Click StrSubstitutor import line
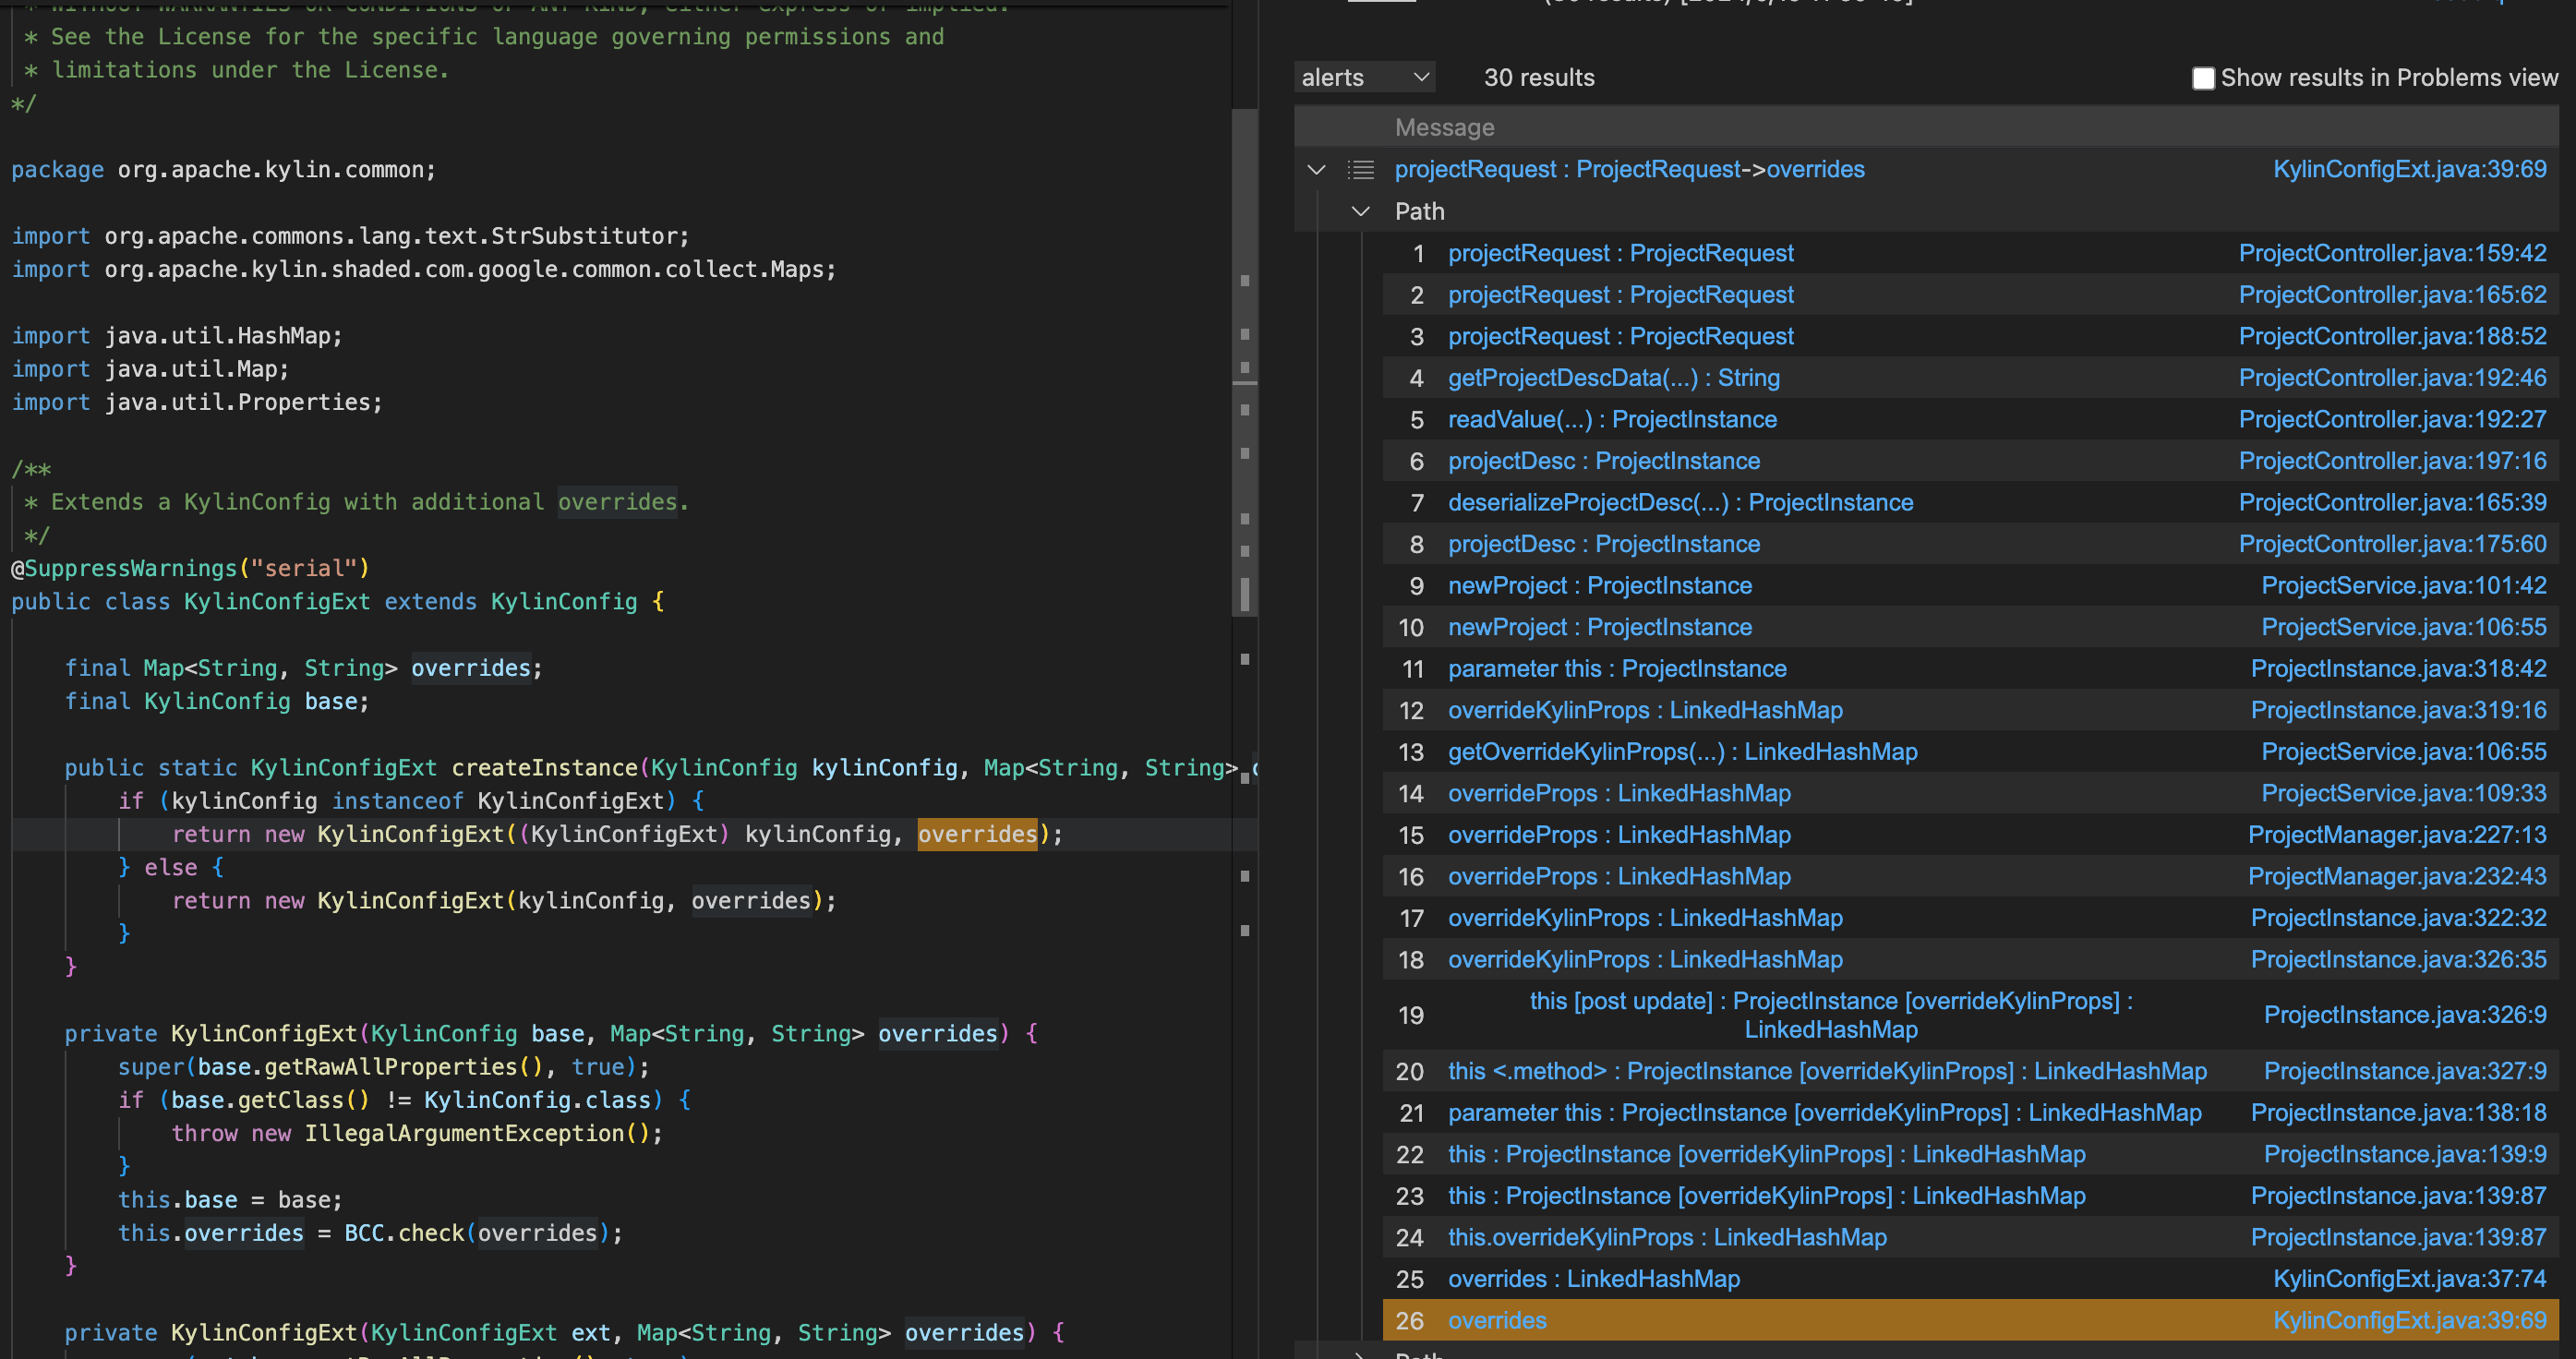Screen dimensions: 2576x1359 point(350,236)
